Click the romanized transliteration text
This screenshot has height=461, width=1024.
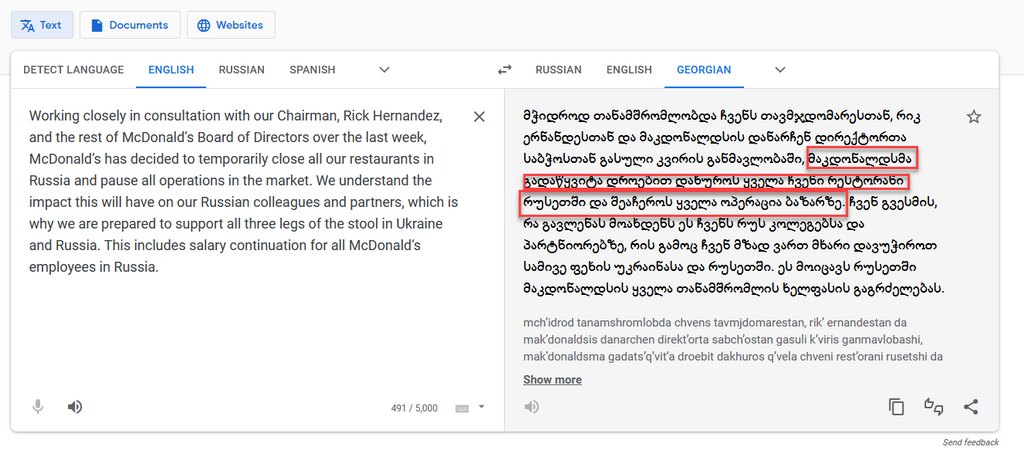(x=732, y=340)
